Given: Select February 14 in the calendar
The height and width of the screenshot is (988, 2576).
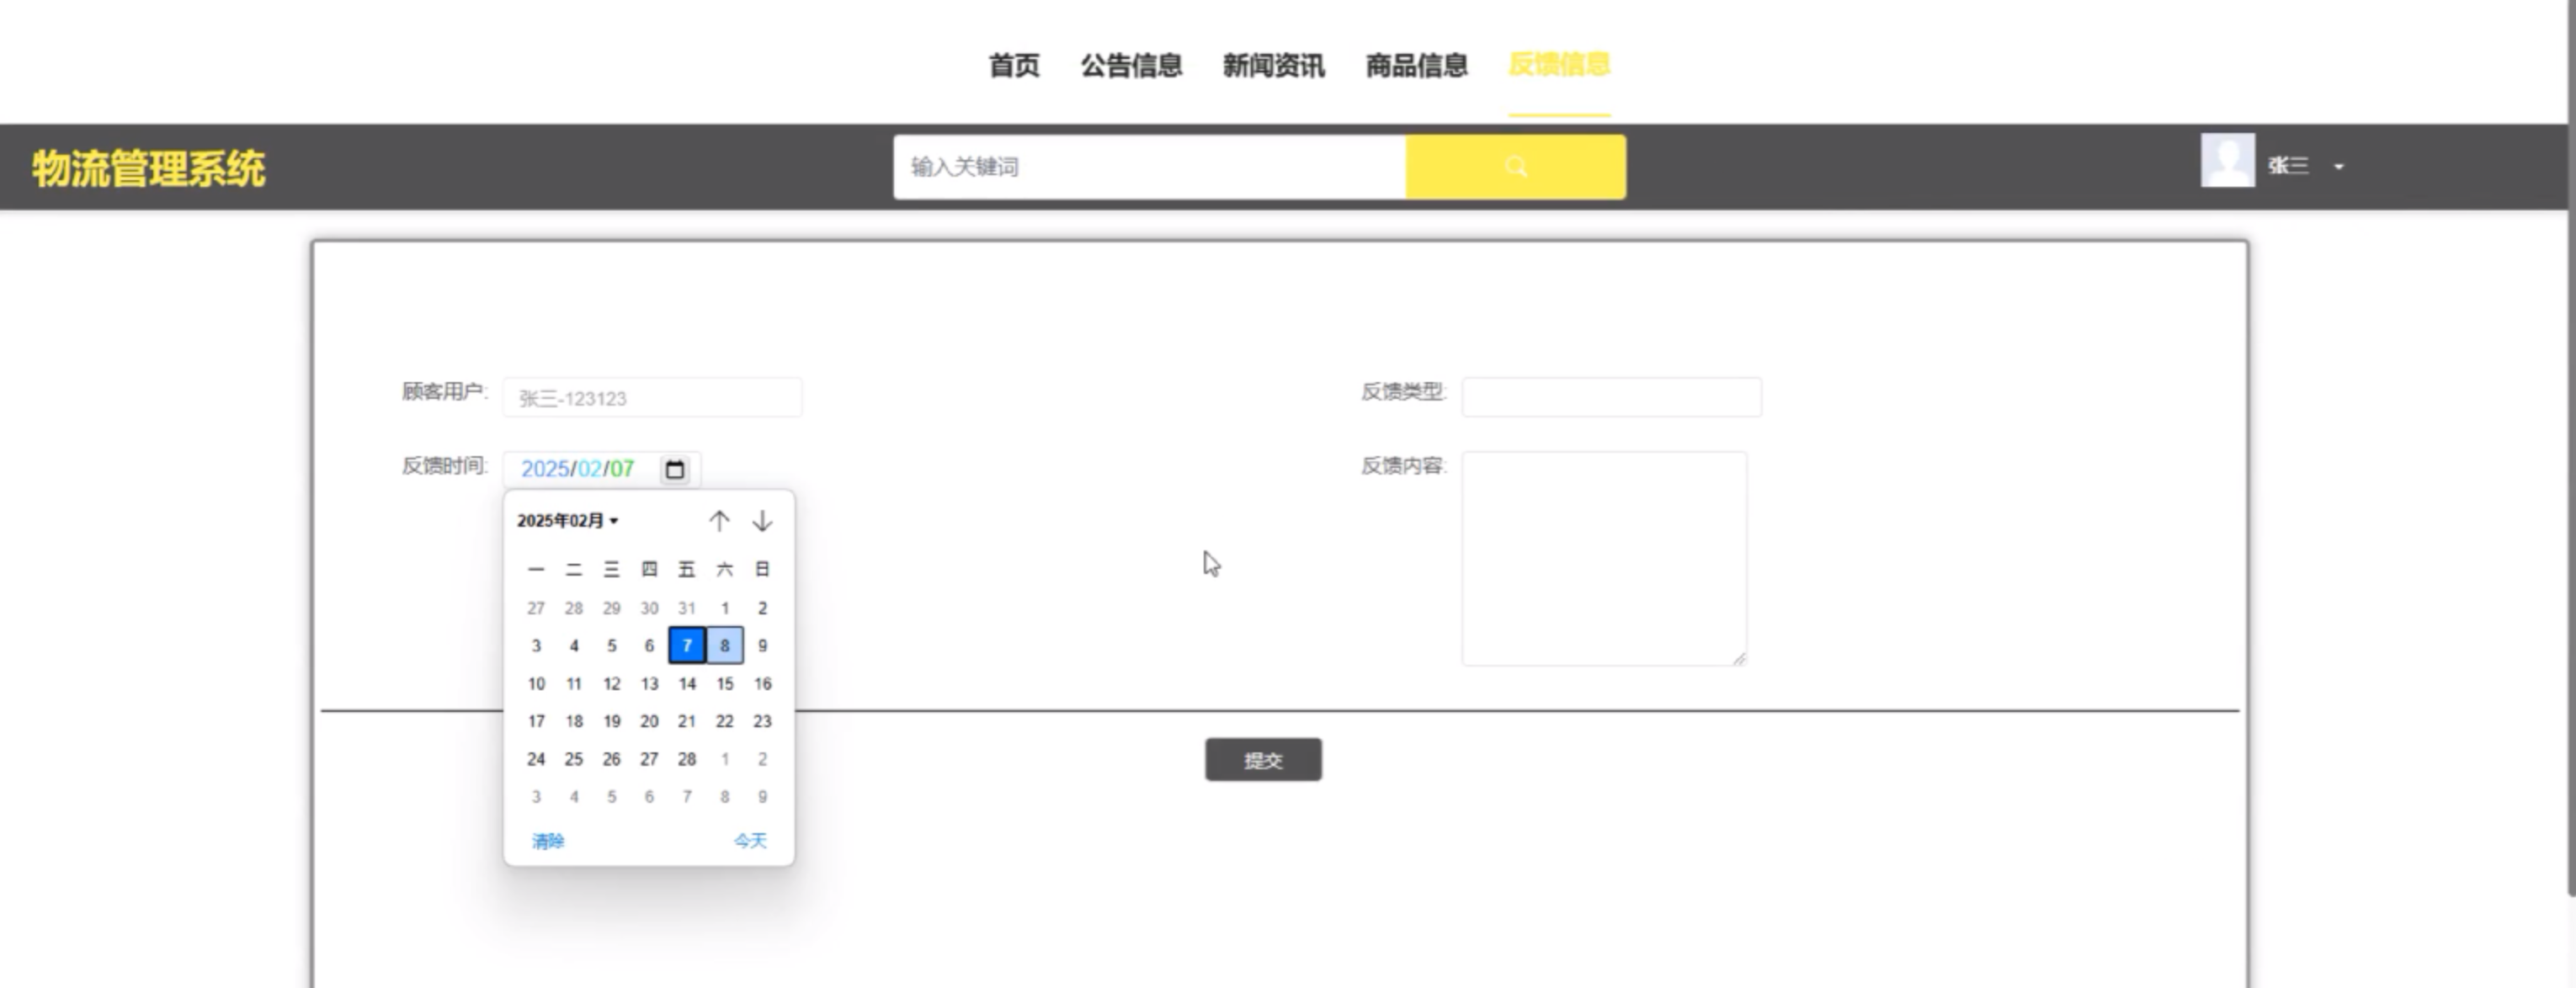Looking at the screenshot, I should [687, 684].
